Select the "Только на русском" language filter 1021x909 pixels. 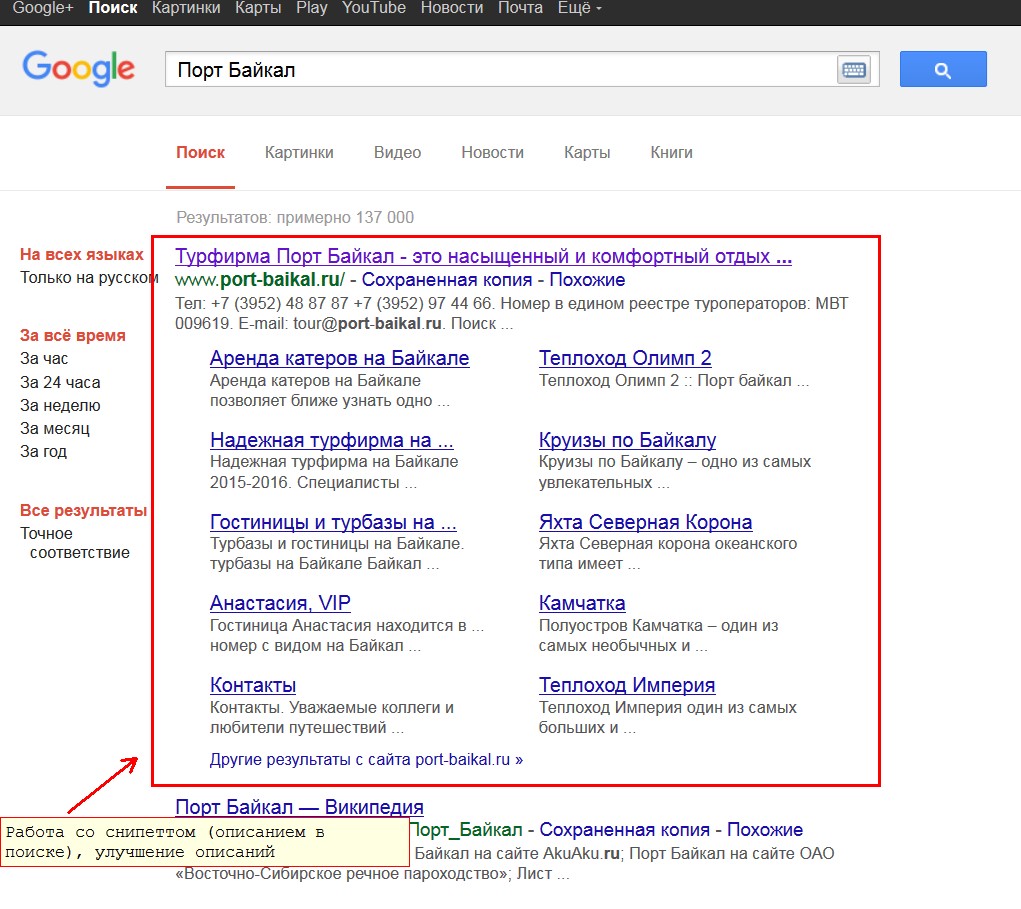coord(89,278)
